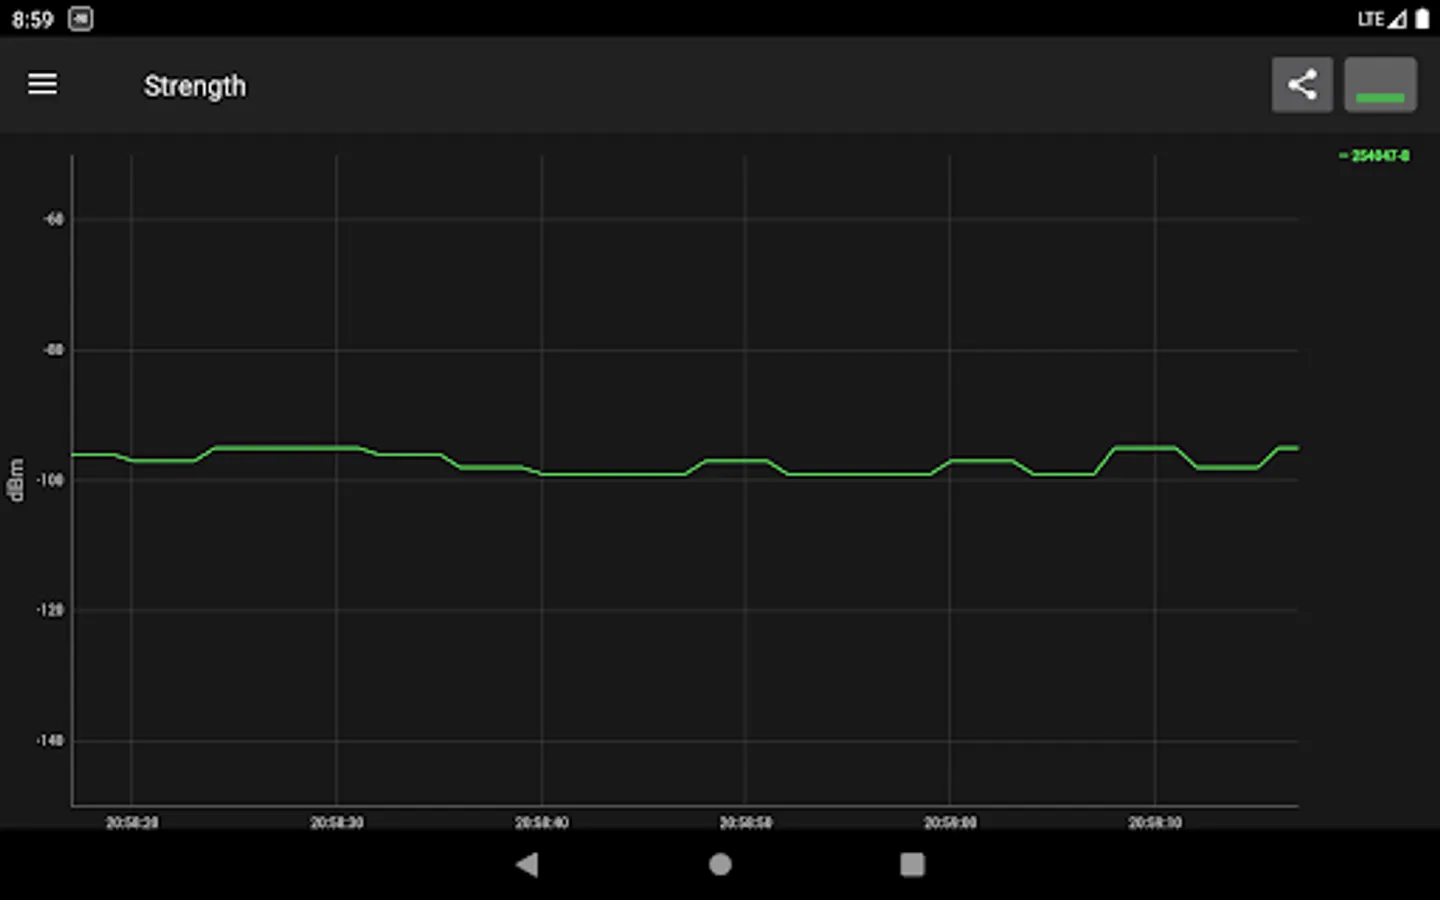
Task: Tap the notification icon beside 8:59
Action: [81, 19]
